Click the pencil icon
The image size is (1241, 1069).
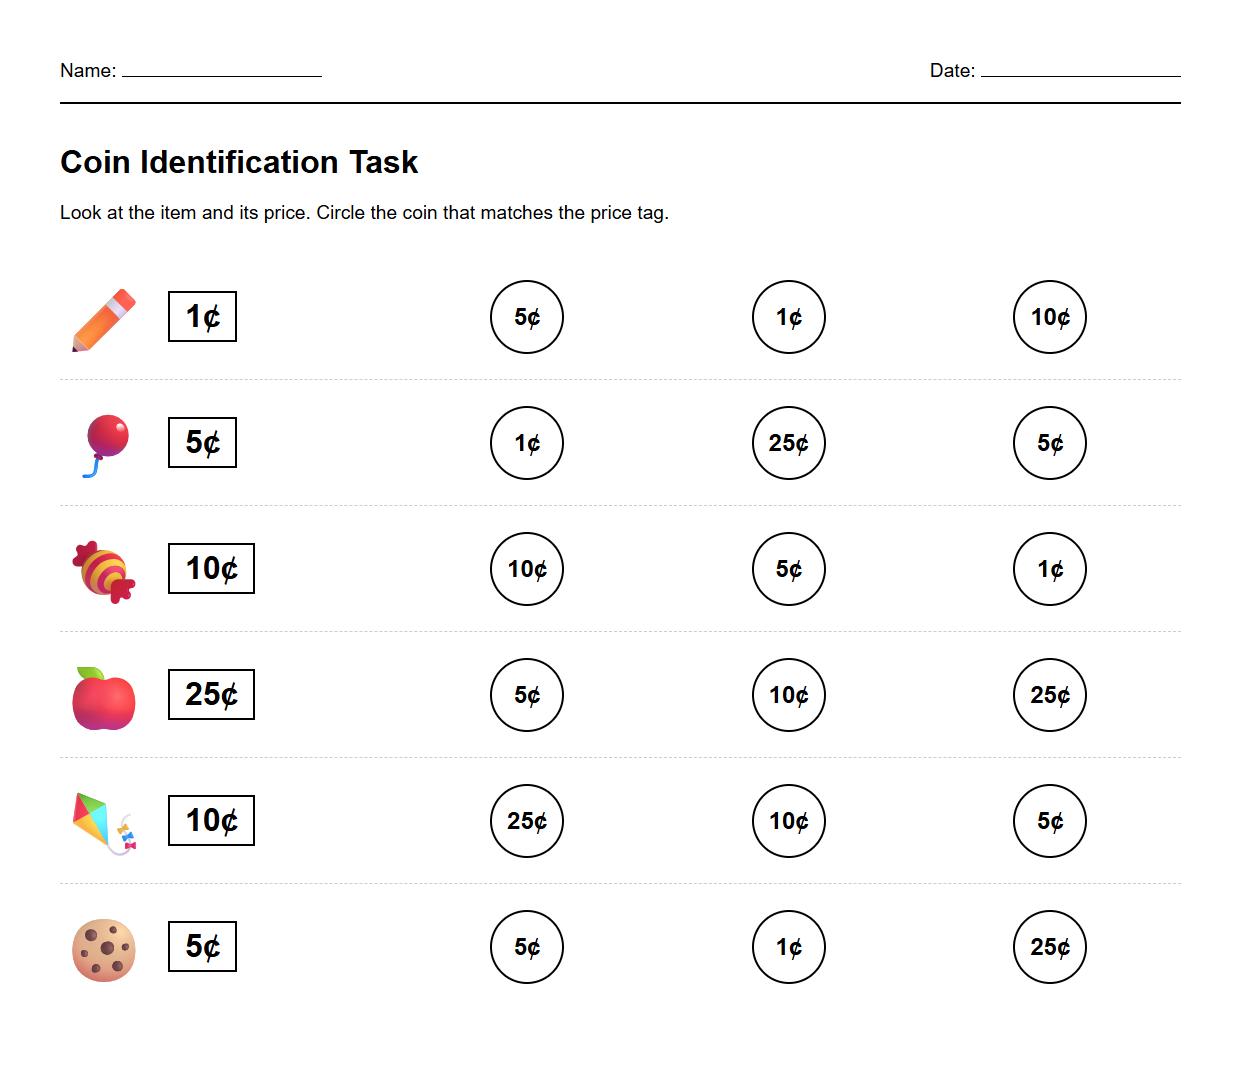104,320
